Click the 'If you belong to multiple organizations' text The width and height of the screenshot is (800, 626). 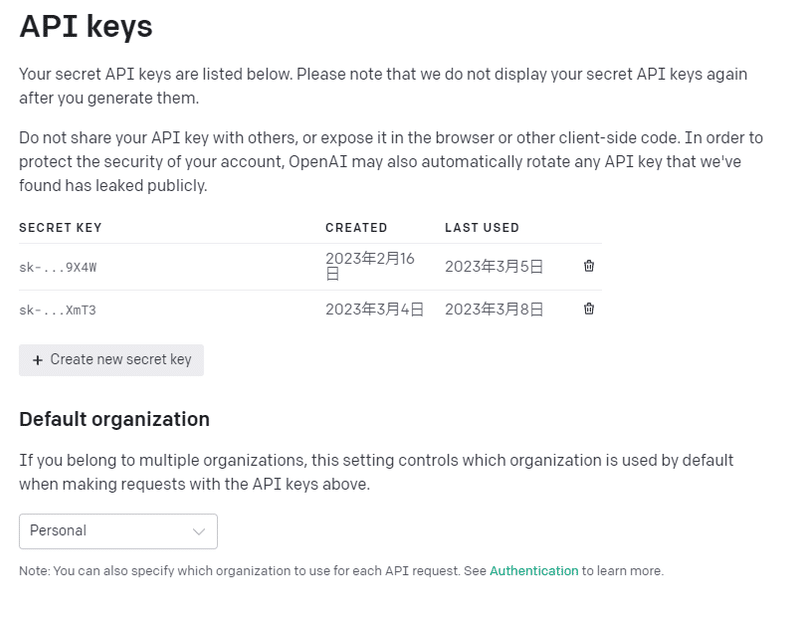click(x=376, y=472)
